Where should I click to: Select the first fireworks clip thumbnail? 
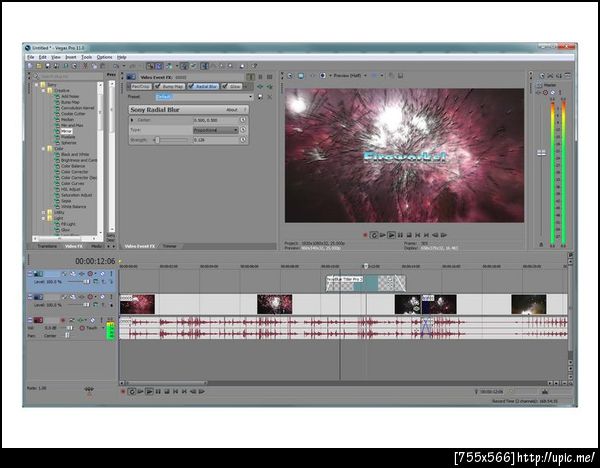click(x=137, y=304)
